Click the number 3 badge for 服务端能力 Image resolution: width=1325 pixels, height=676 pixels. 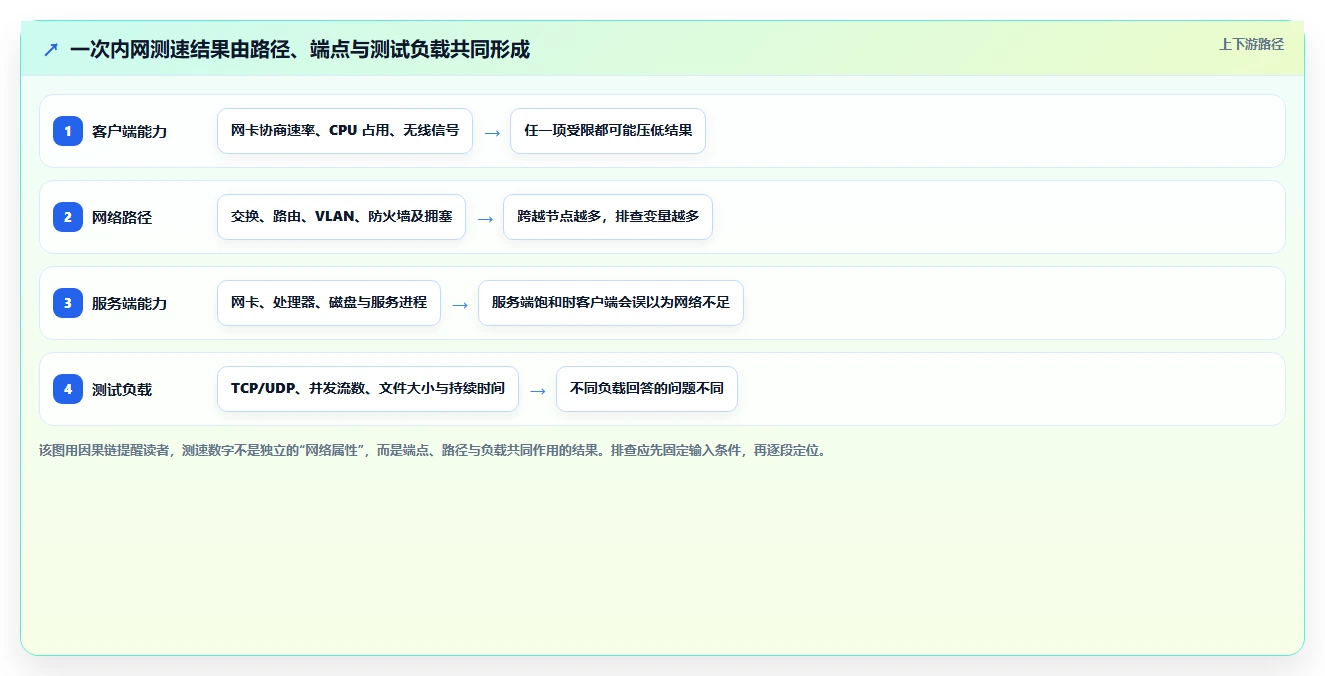coord(68,303)
